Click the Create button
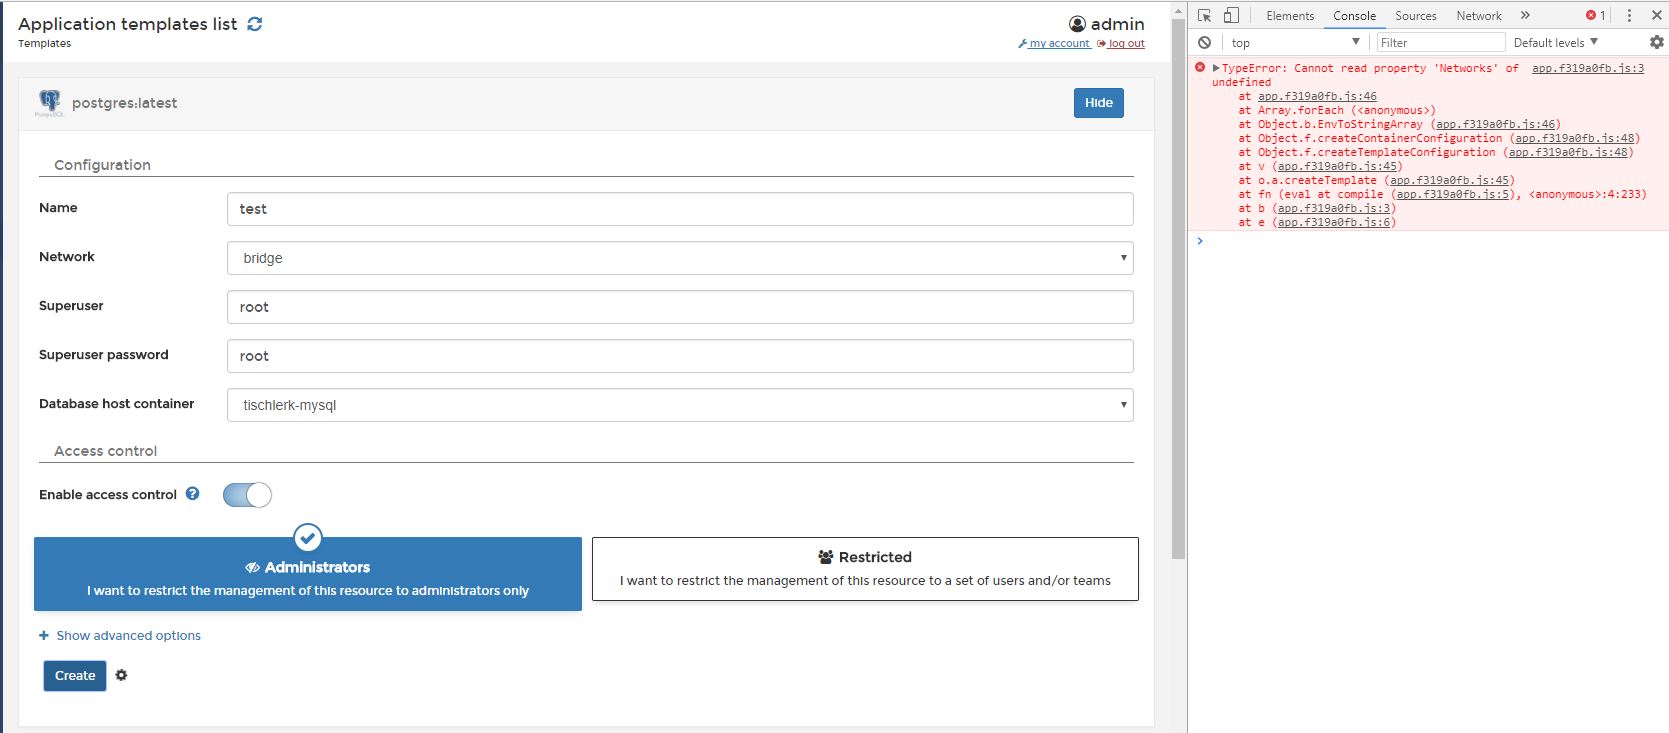Screen dimensions: 1669x733 pos(75,676)
